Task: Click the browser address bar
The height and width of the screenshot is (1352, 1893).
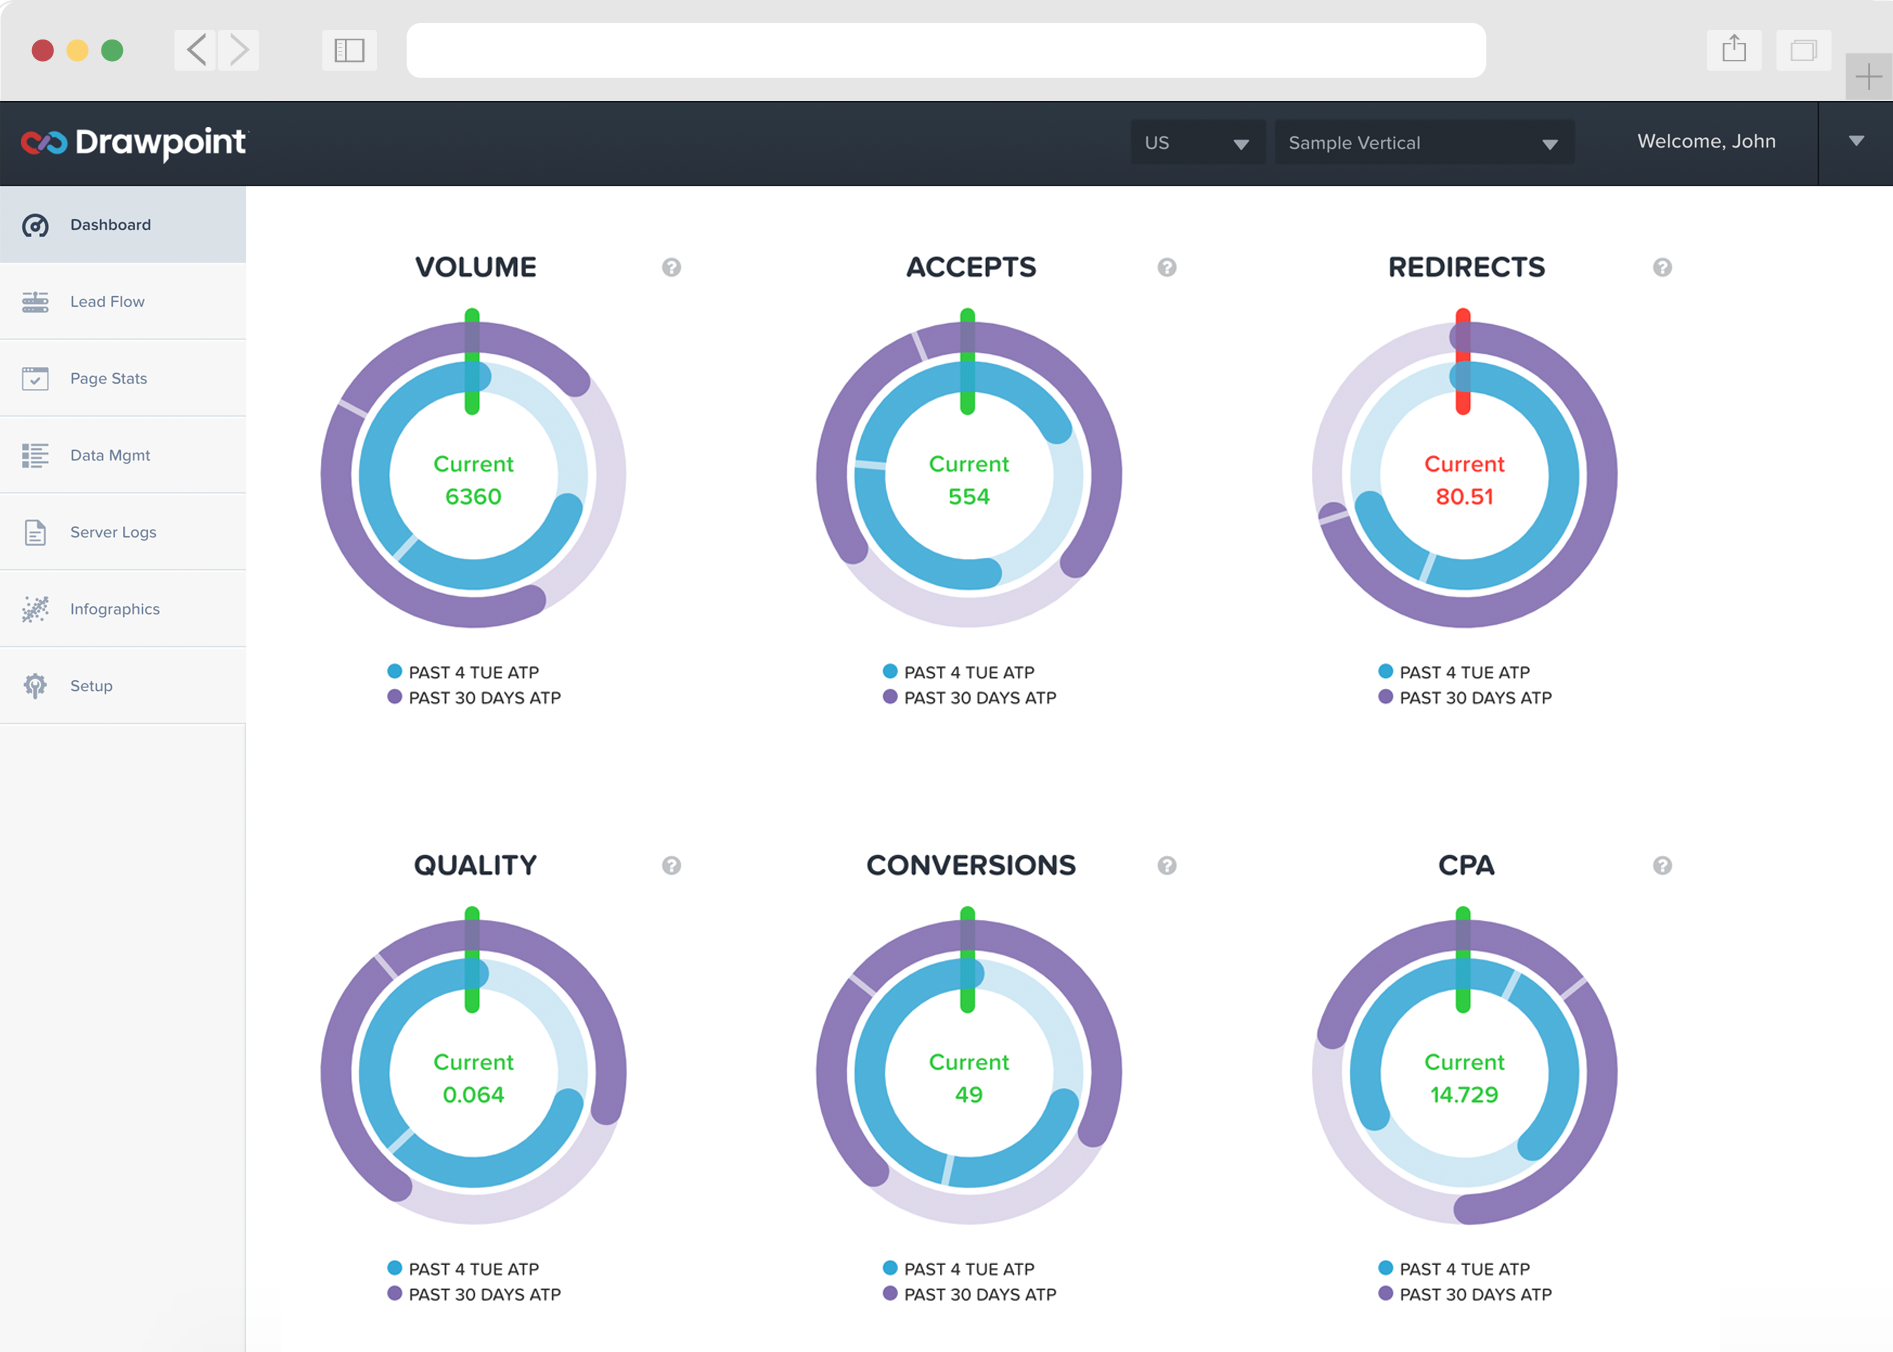Action: (x=945, y=50)
